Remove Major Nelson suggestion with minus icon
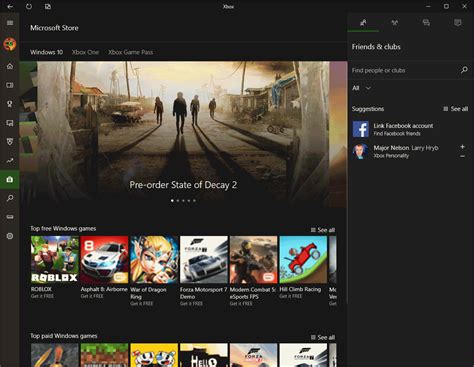 (462, 156)
